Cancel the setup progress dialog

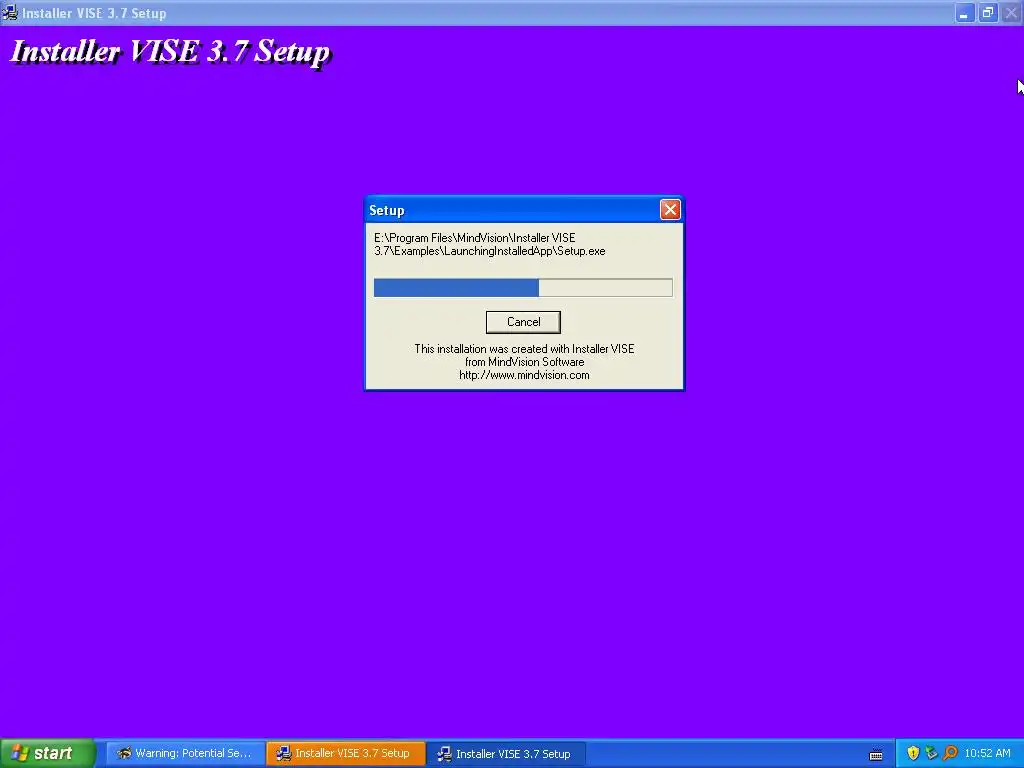click(523, 322)
